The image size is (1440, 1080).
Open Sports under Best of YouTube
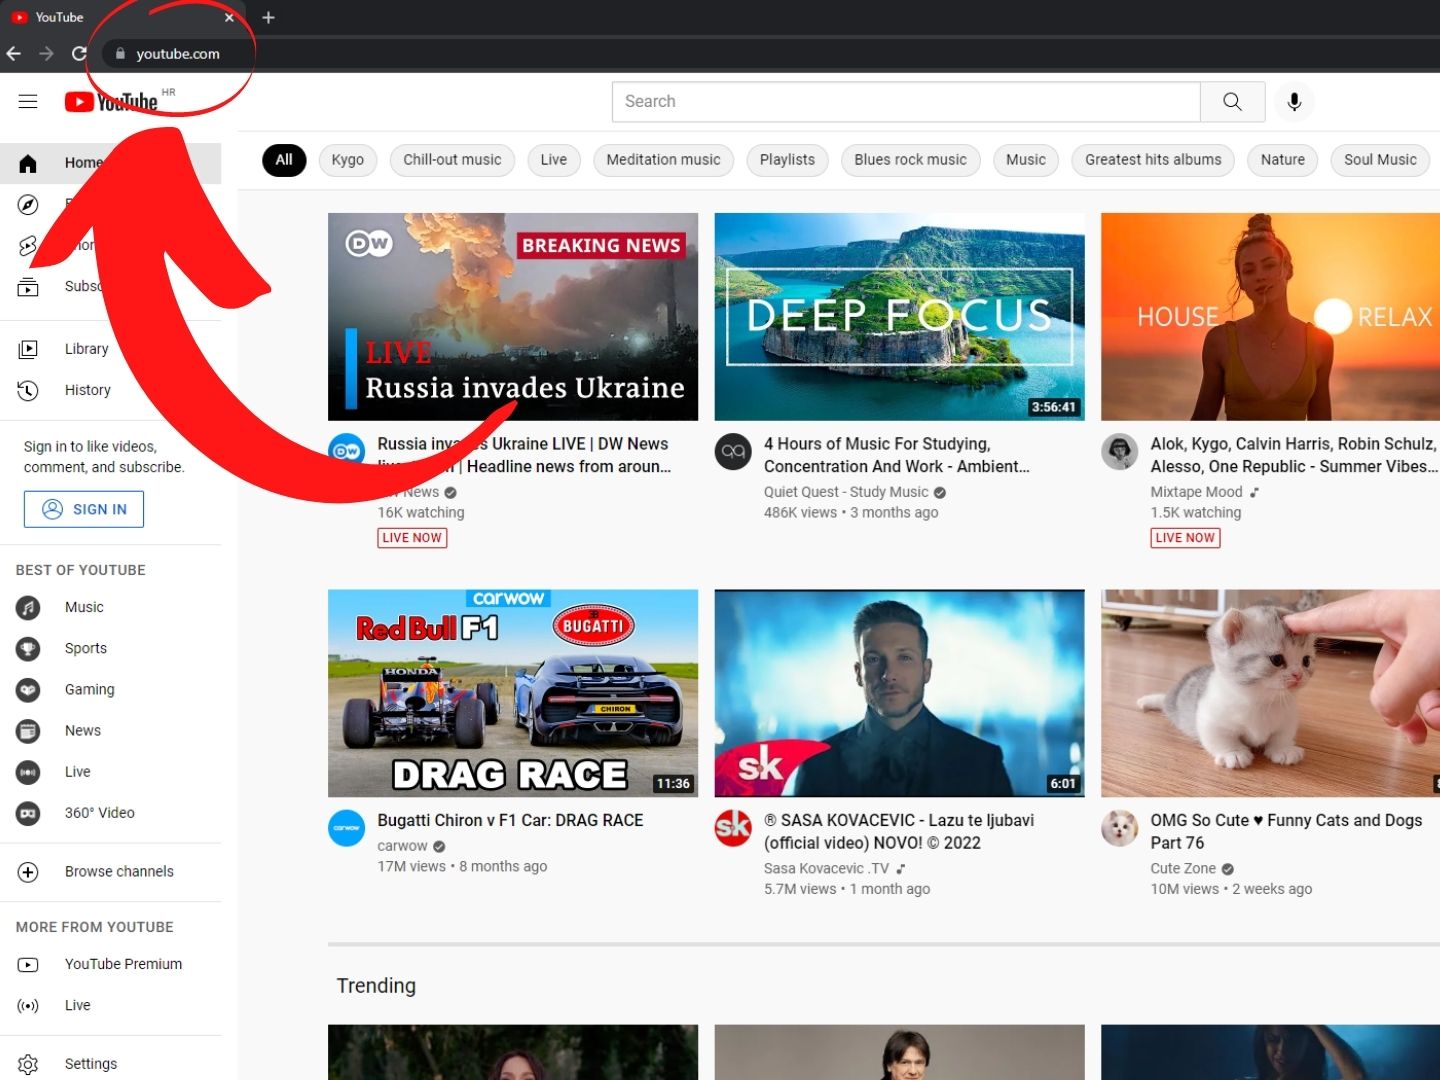pyautogui.click(x=110, y=648)
